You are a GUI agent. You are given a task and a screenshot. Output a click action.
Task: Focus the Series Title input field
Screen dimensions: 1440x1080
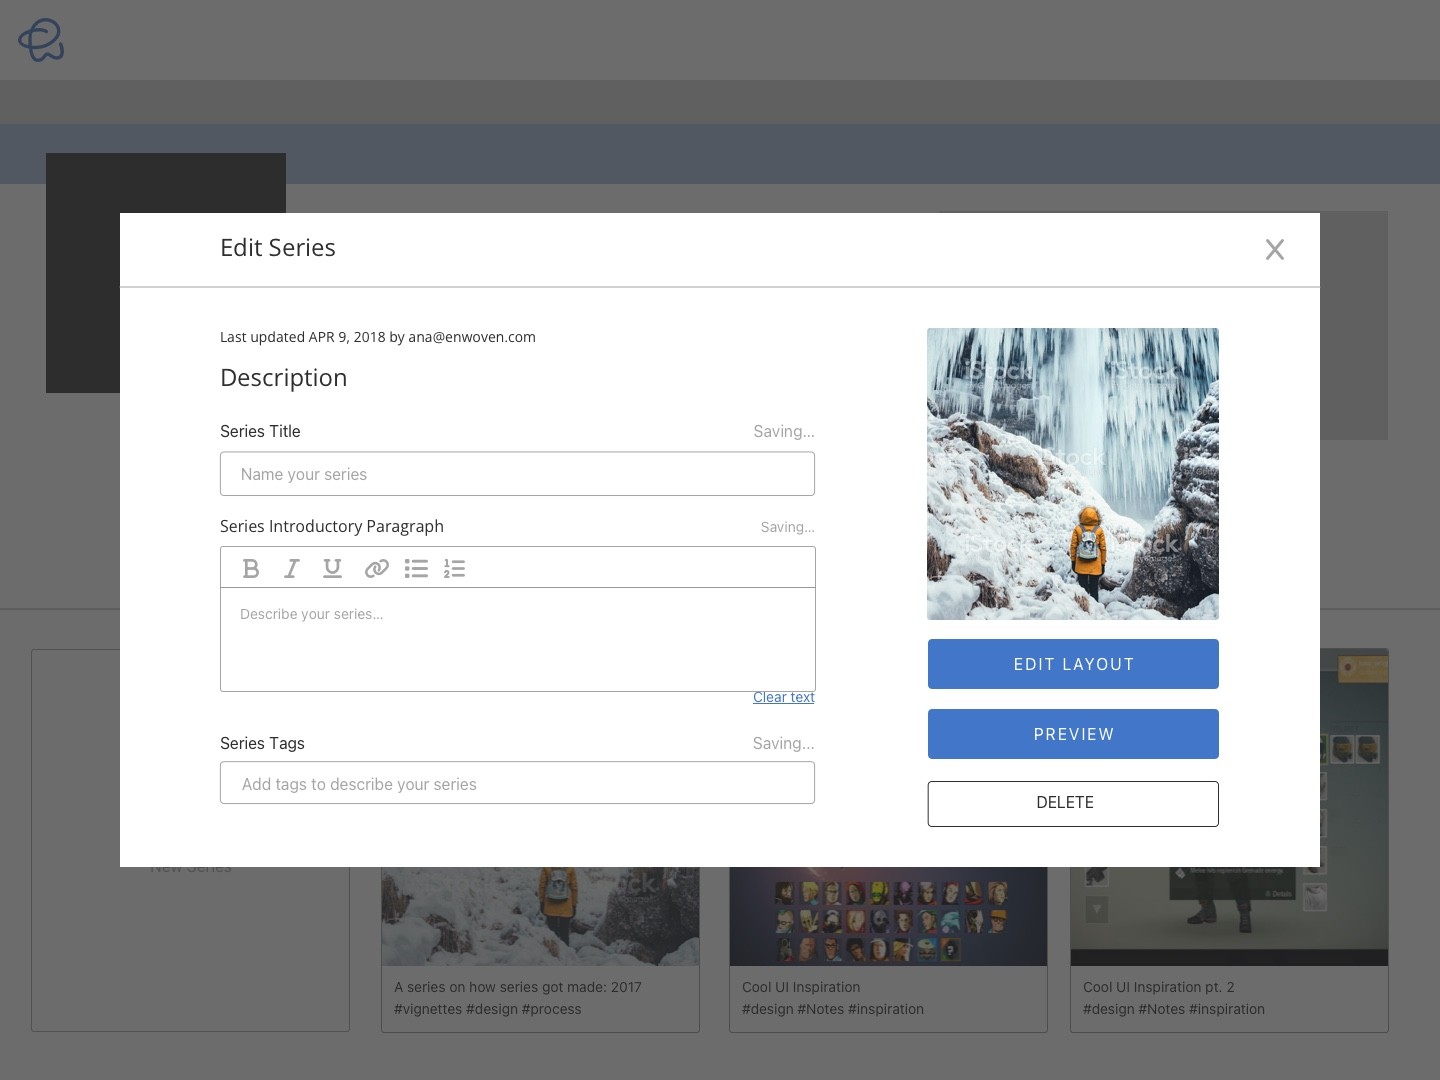coord(517,474)
